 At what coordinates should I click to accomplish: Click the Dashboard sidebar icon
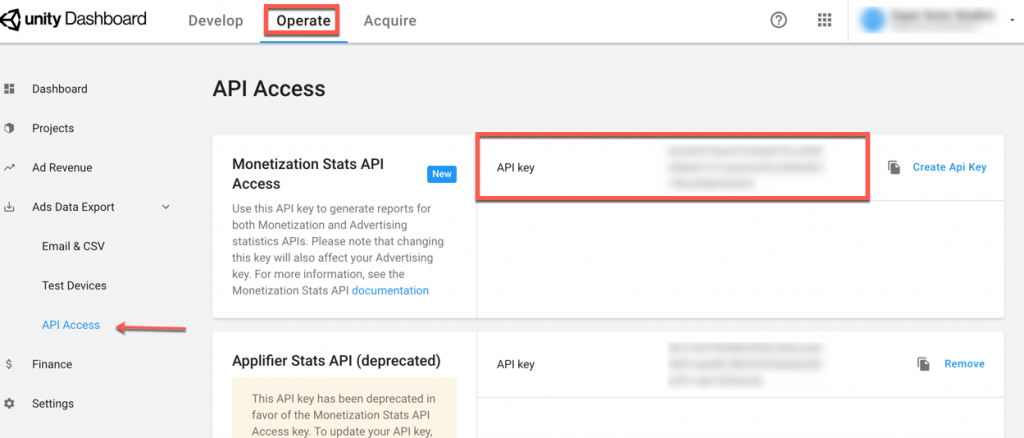pyautogui.click(x=9, y=89)
